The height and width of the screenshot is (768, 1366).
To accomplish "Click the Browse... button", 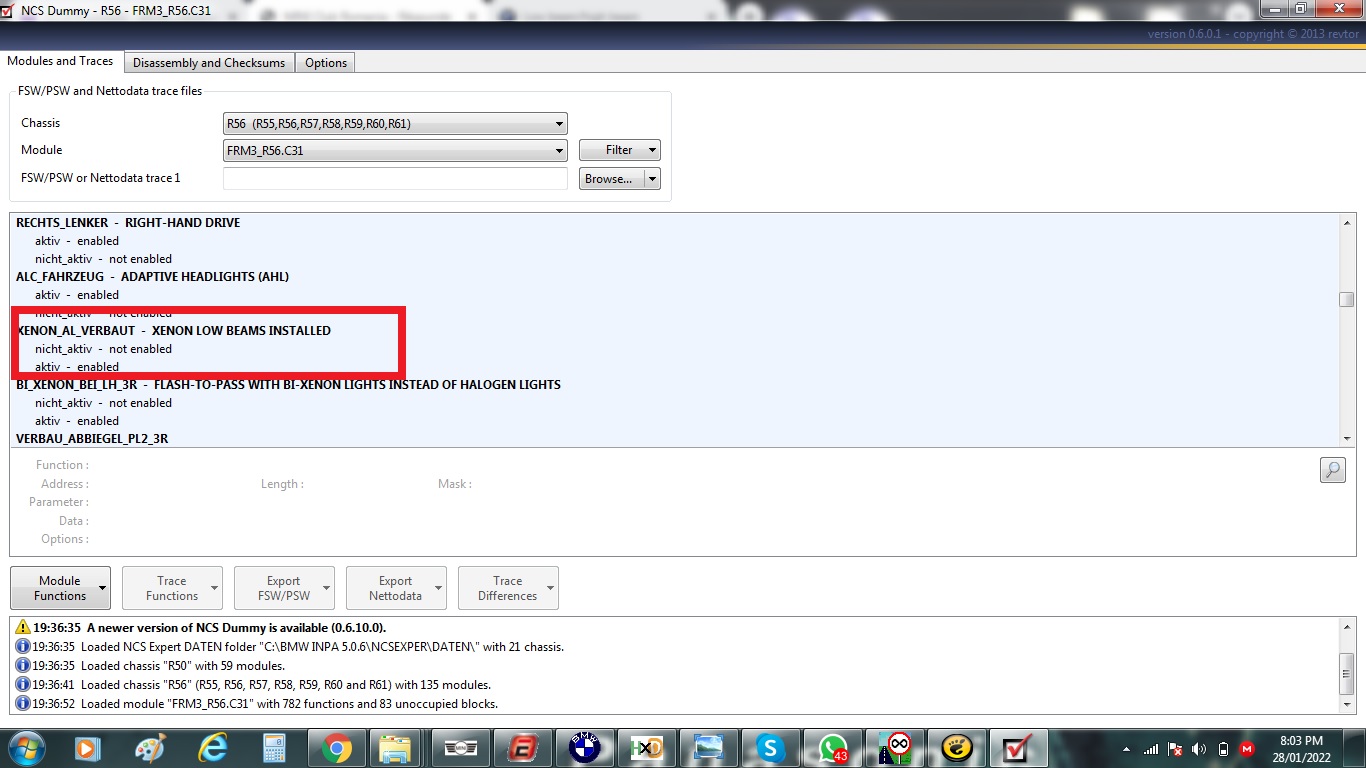I will pyautogui.click(x=608, y=179).
